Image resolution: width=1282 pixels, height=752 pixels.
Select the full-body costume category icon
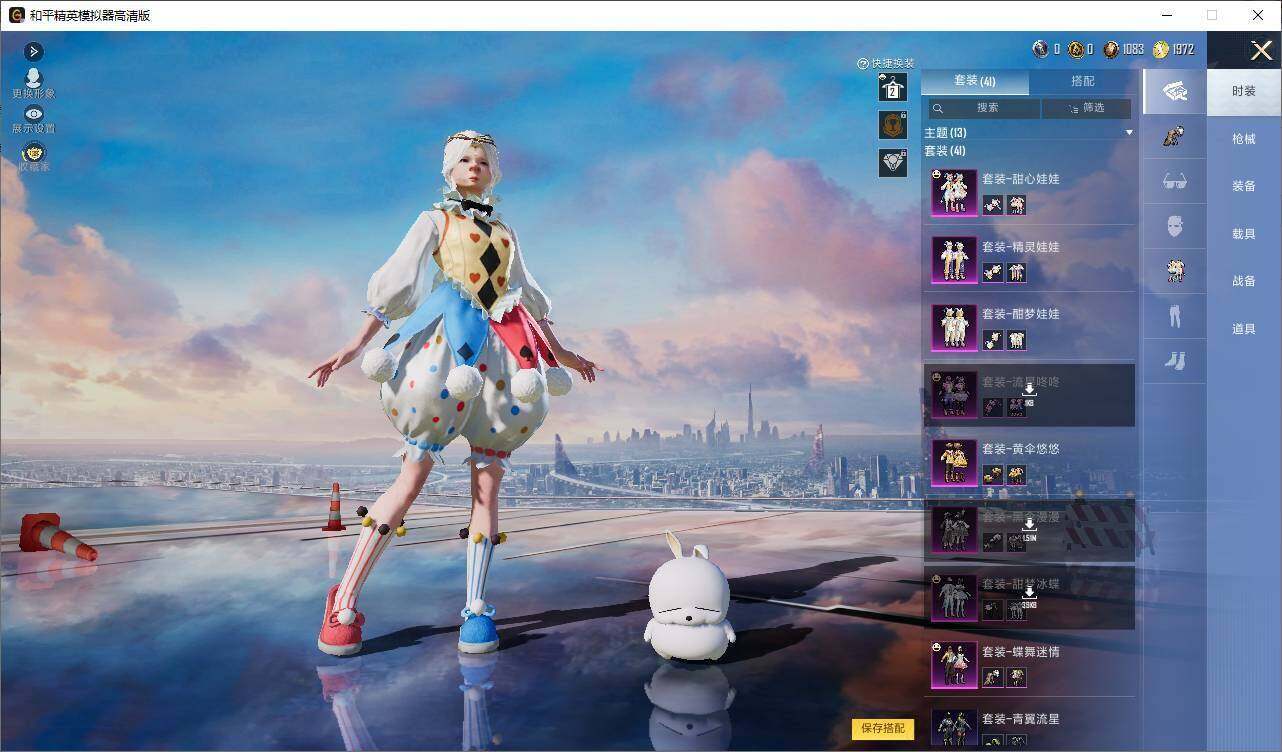click(1175, 271)
